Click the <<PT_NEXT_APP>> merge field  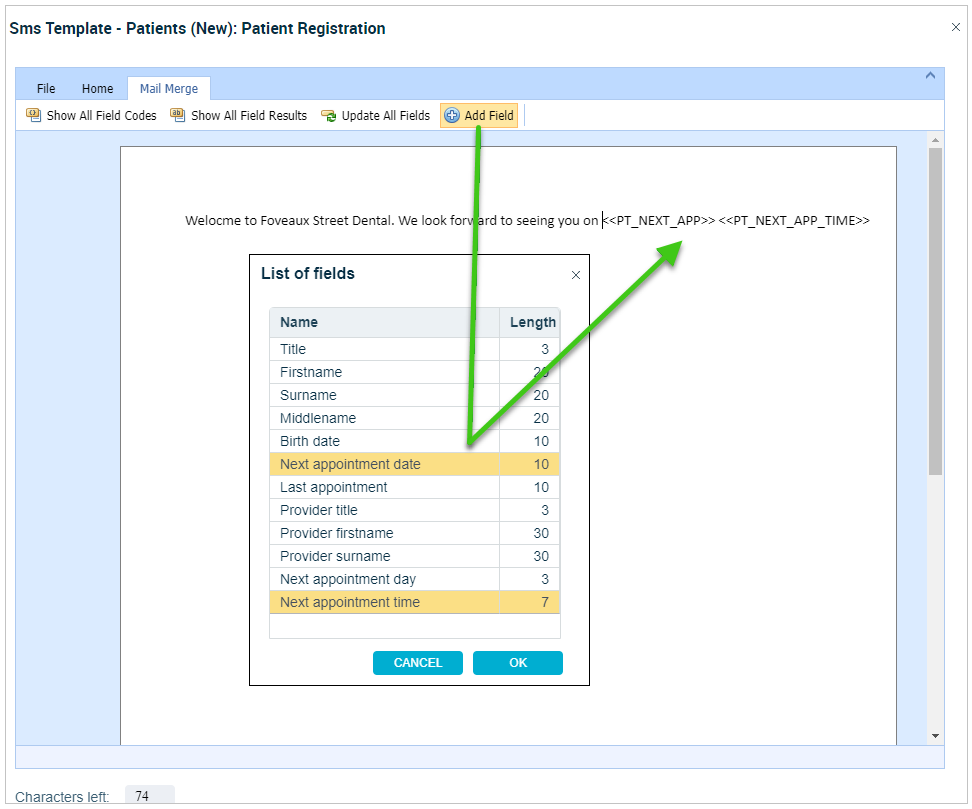click(x=659, y=221)
